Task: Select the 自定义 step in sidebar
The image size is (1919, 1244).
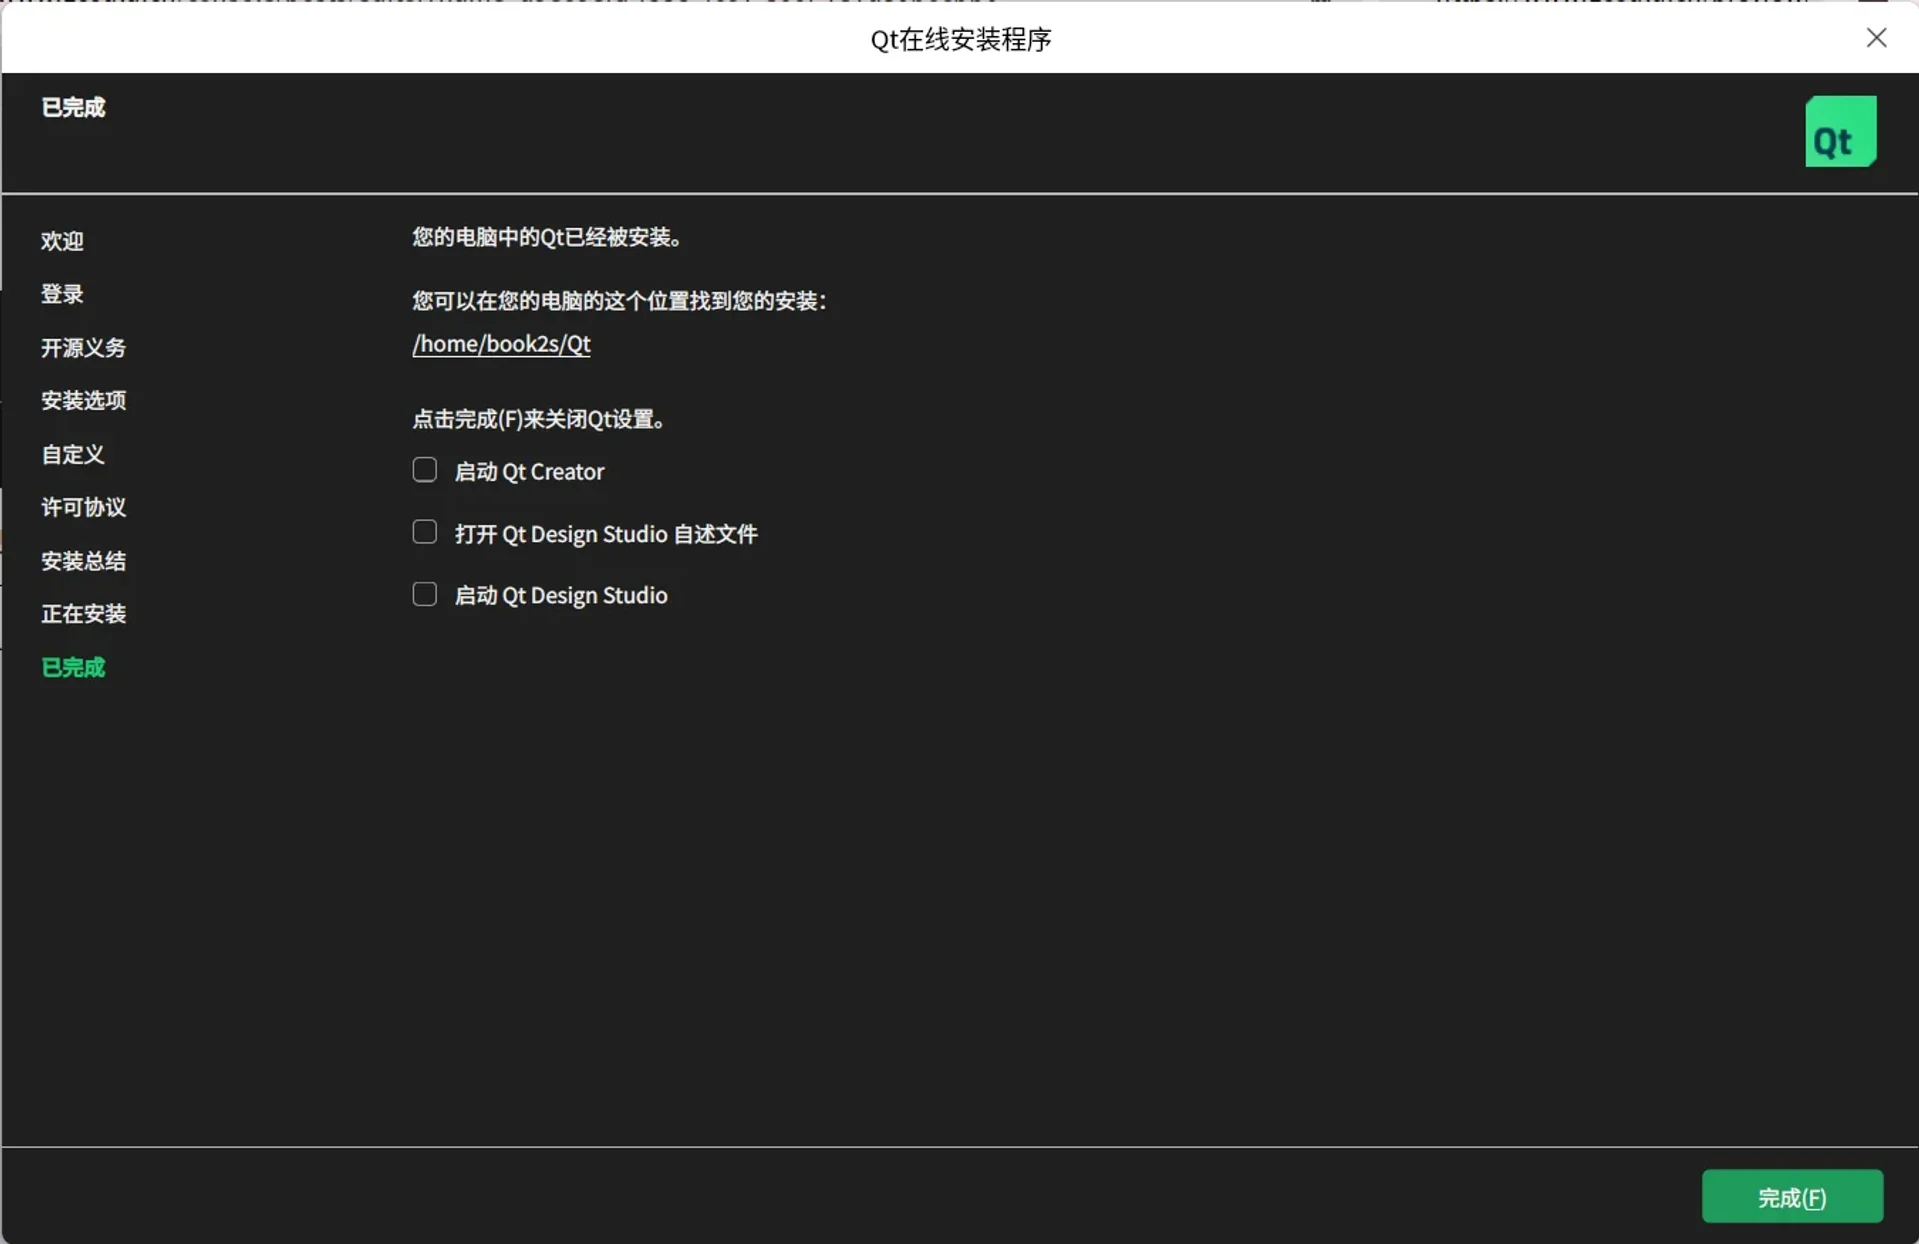Action: tap(72, 454)
